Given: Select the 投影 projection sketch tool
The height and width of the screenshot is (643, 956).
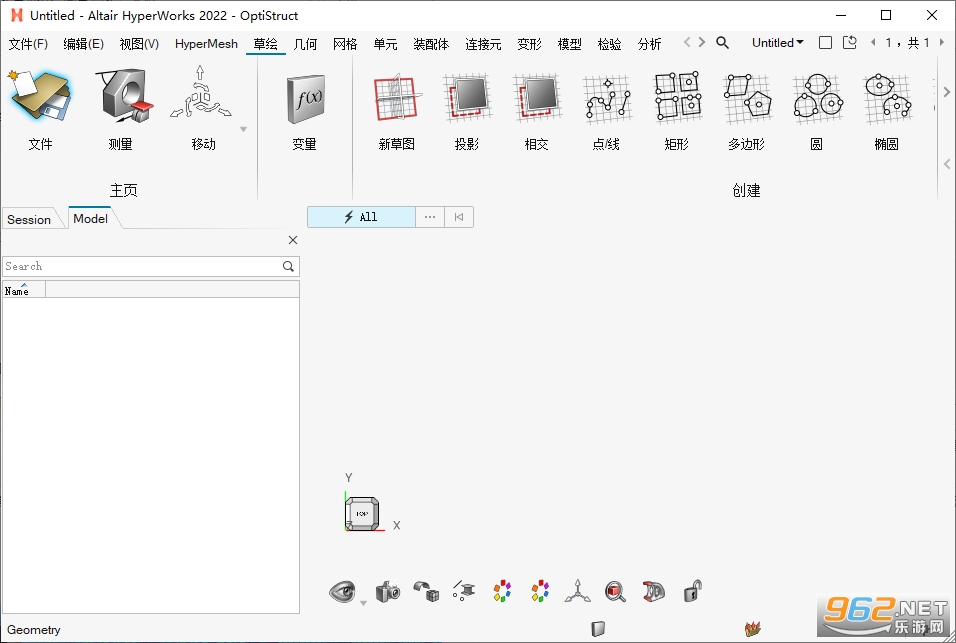Looking at the screenshot, I should click(467, 98).
